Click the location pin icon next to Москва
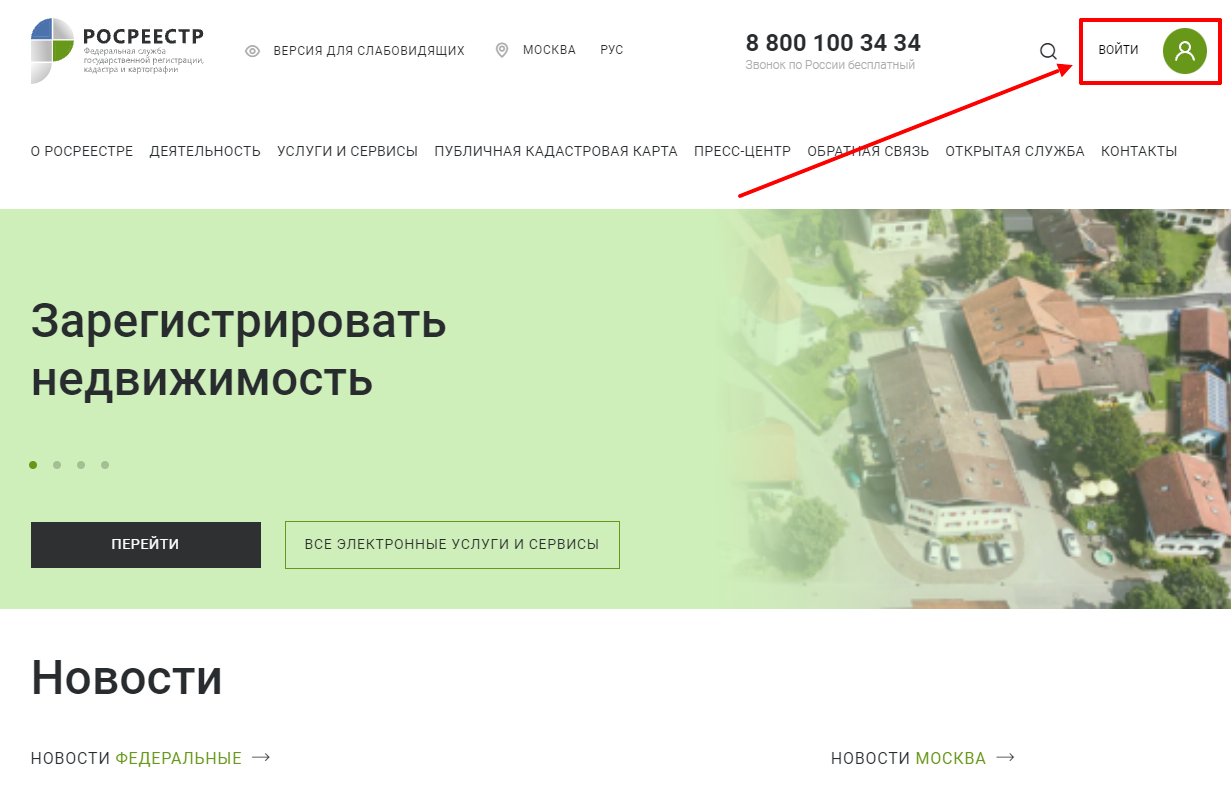The image size is (1231, 792). pyautogui.click(x=502, y=50)
